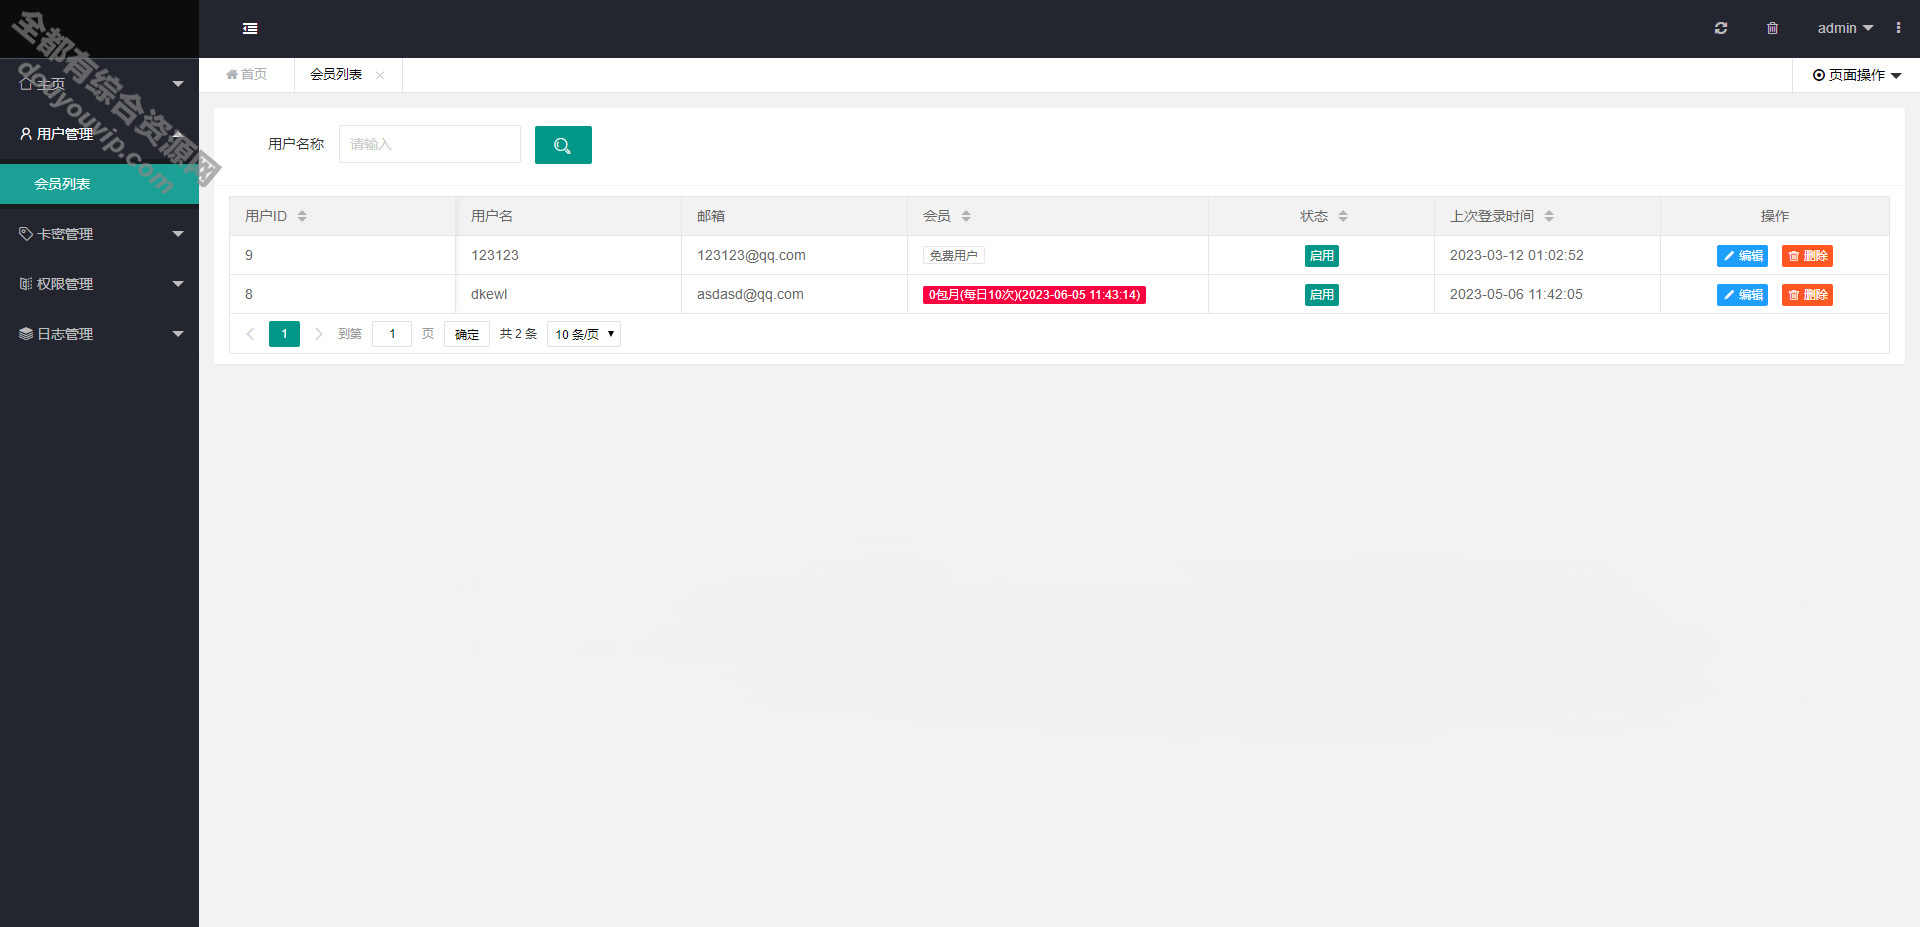Image resolution: width=1920 pixels, height=927 pixels.
Task: Sort by 上次登录时间 column
Action: (1549, 216)
